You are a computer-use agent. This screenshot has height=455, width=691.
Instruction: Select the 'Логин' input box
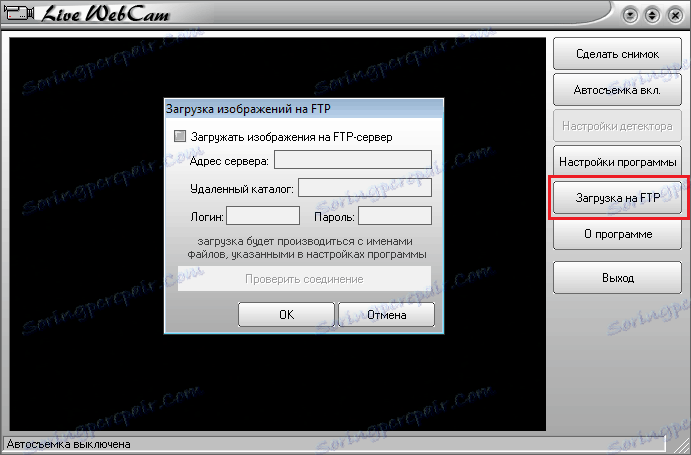coord(263,216)
